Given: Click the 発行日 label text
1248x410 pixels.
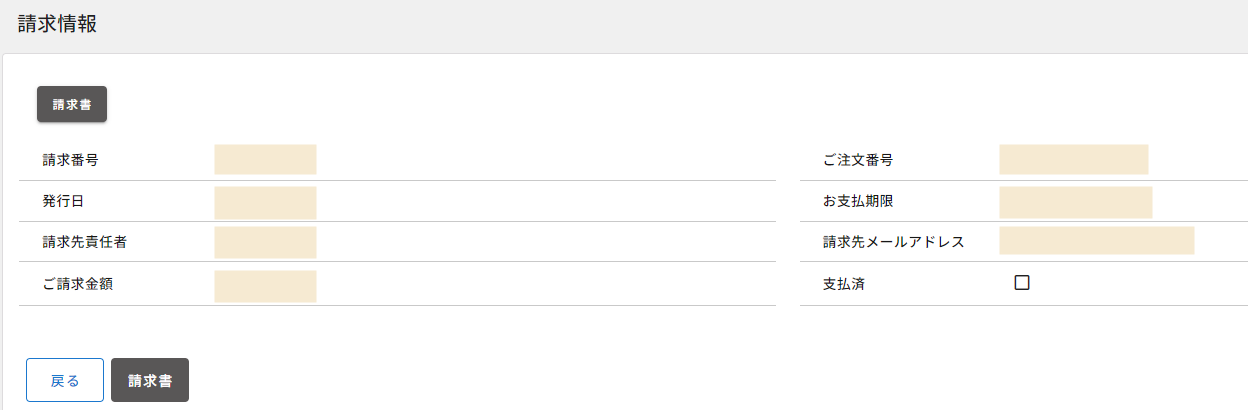Looking at the screenshot, I should pyautogui.click(x=63, y=201).
